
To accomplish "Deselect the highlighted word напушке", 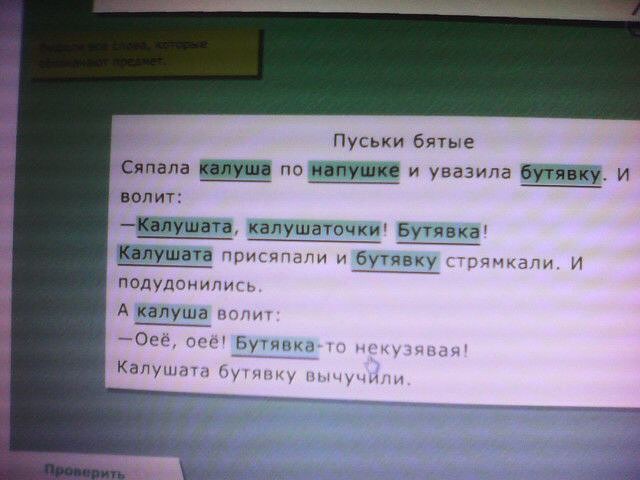I will [354, 171].
